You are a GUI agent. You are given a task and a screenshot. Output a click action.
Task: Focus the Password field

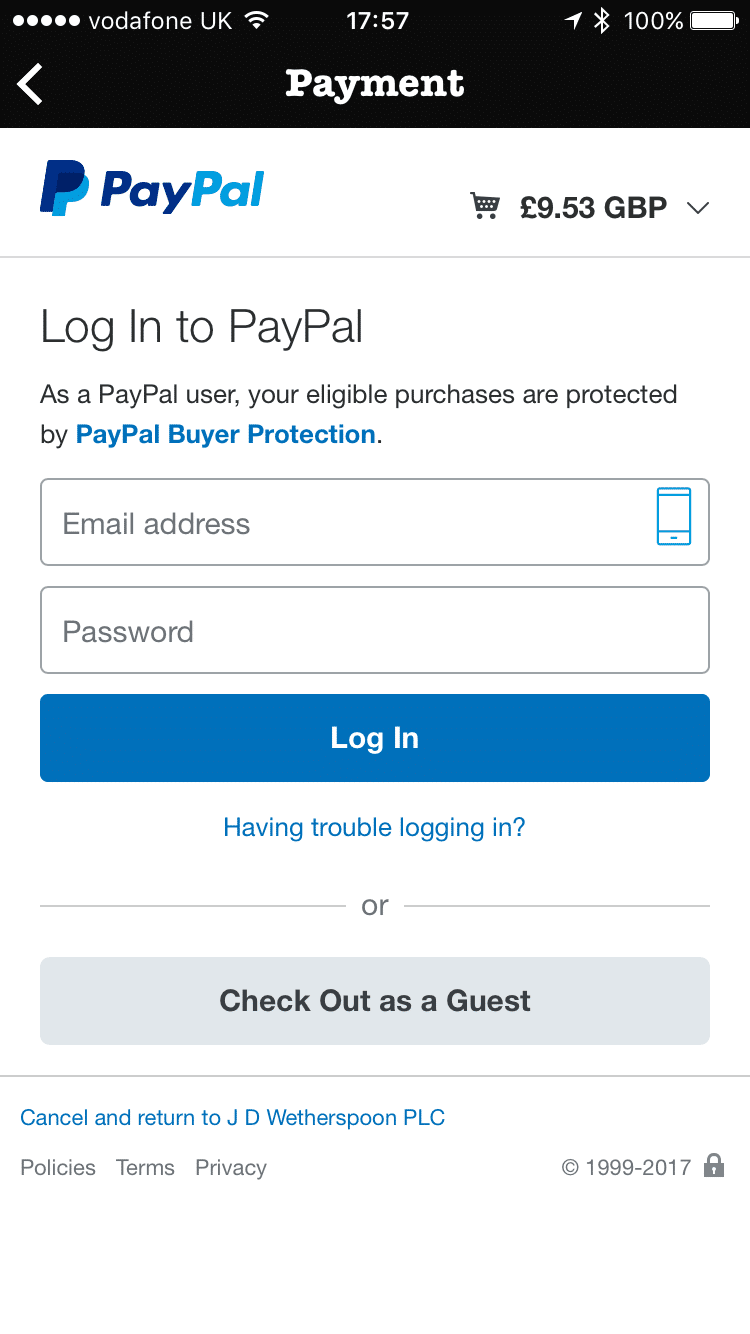point(374,631)
